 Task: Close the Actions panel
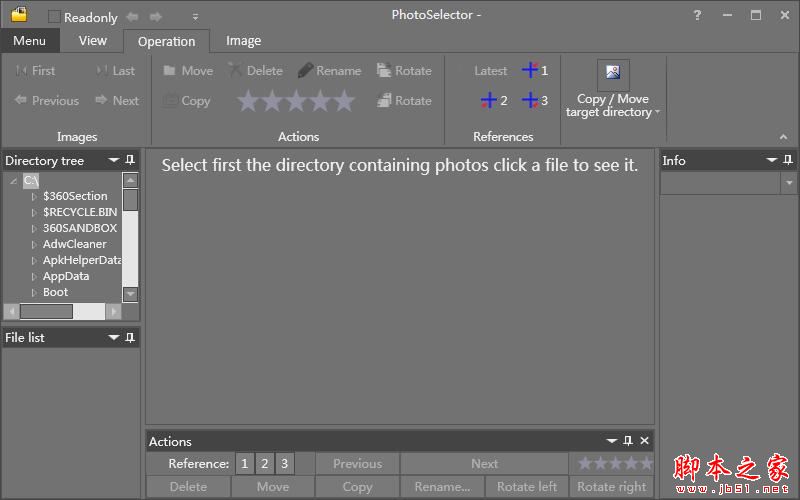[644, 441]
